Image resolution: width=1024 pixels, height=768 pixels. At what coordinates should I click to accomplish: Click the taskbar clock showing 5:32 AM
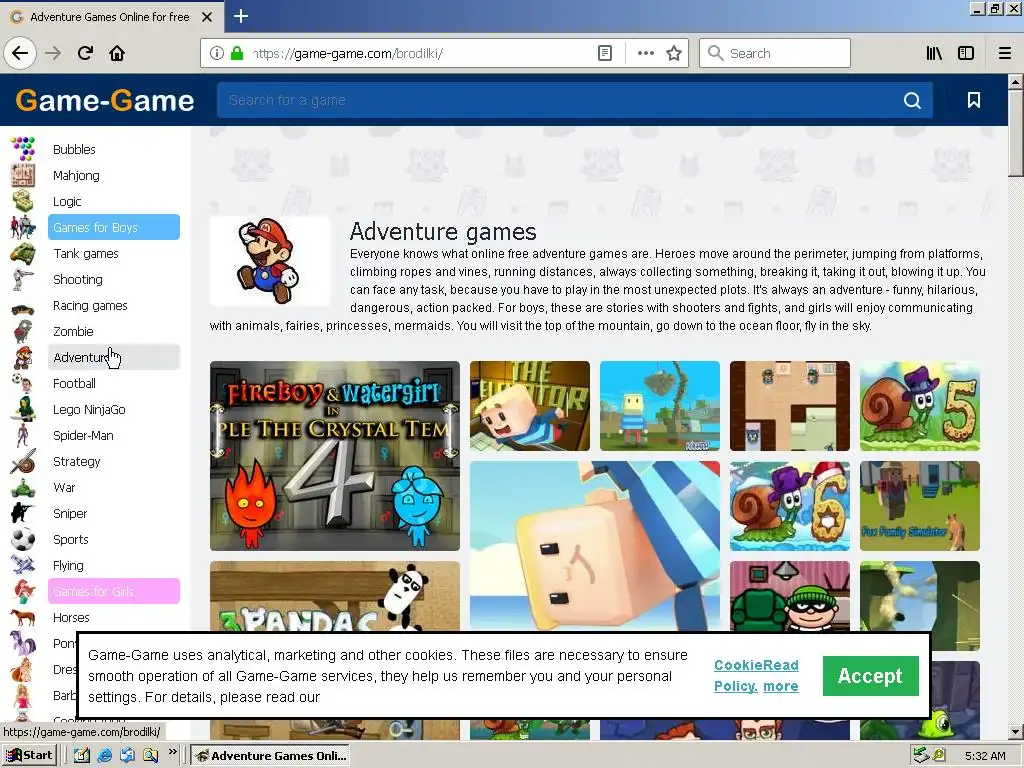pos(985,756)
